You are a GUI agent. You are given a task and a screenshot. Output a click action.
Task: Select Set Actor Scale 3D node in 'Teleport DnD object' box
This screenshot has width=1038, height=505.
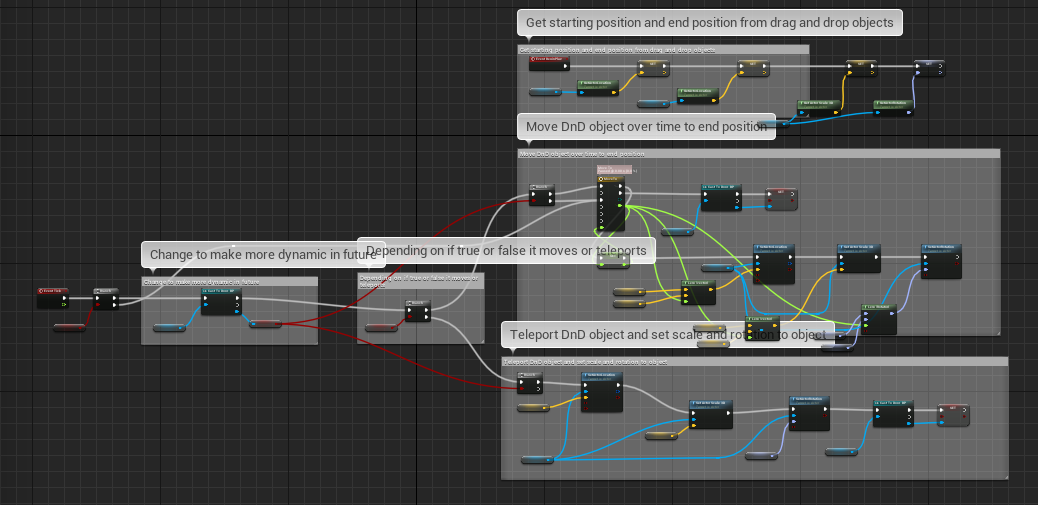[x=711, y=414]
